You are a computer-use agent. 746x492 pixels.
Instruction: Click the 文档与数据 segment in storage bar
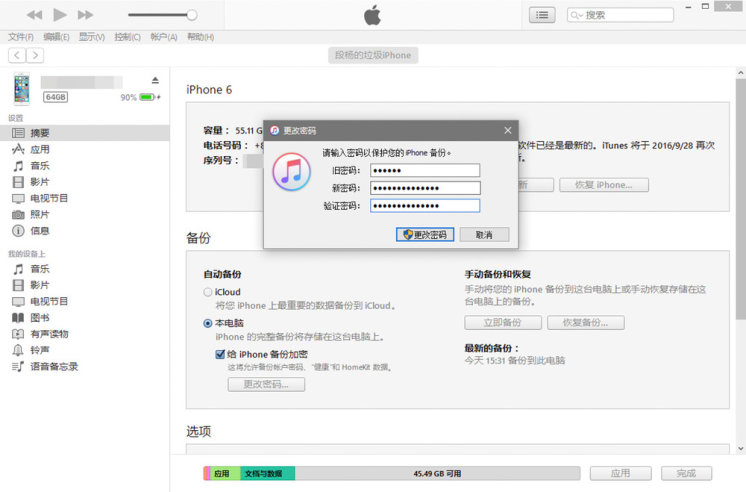pyautogui.click(x=267, y=473)
